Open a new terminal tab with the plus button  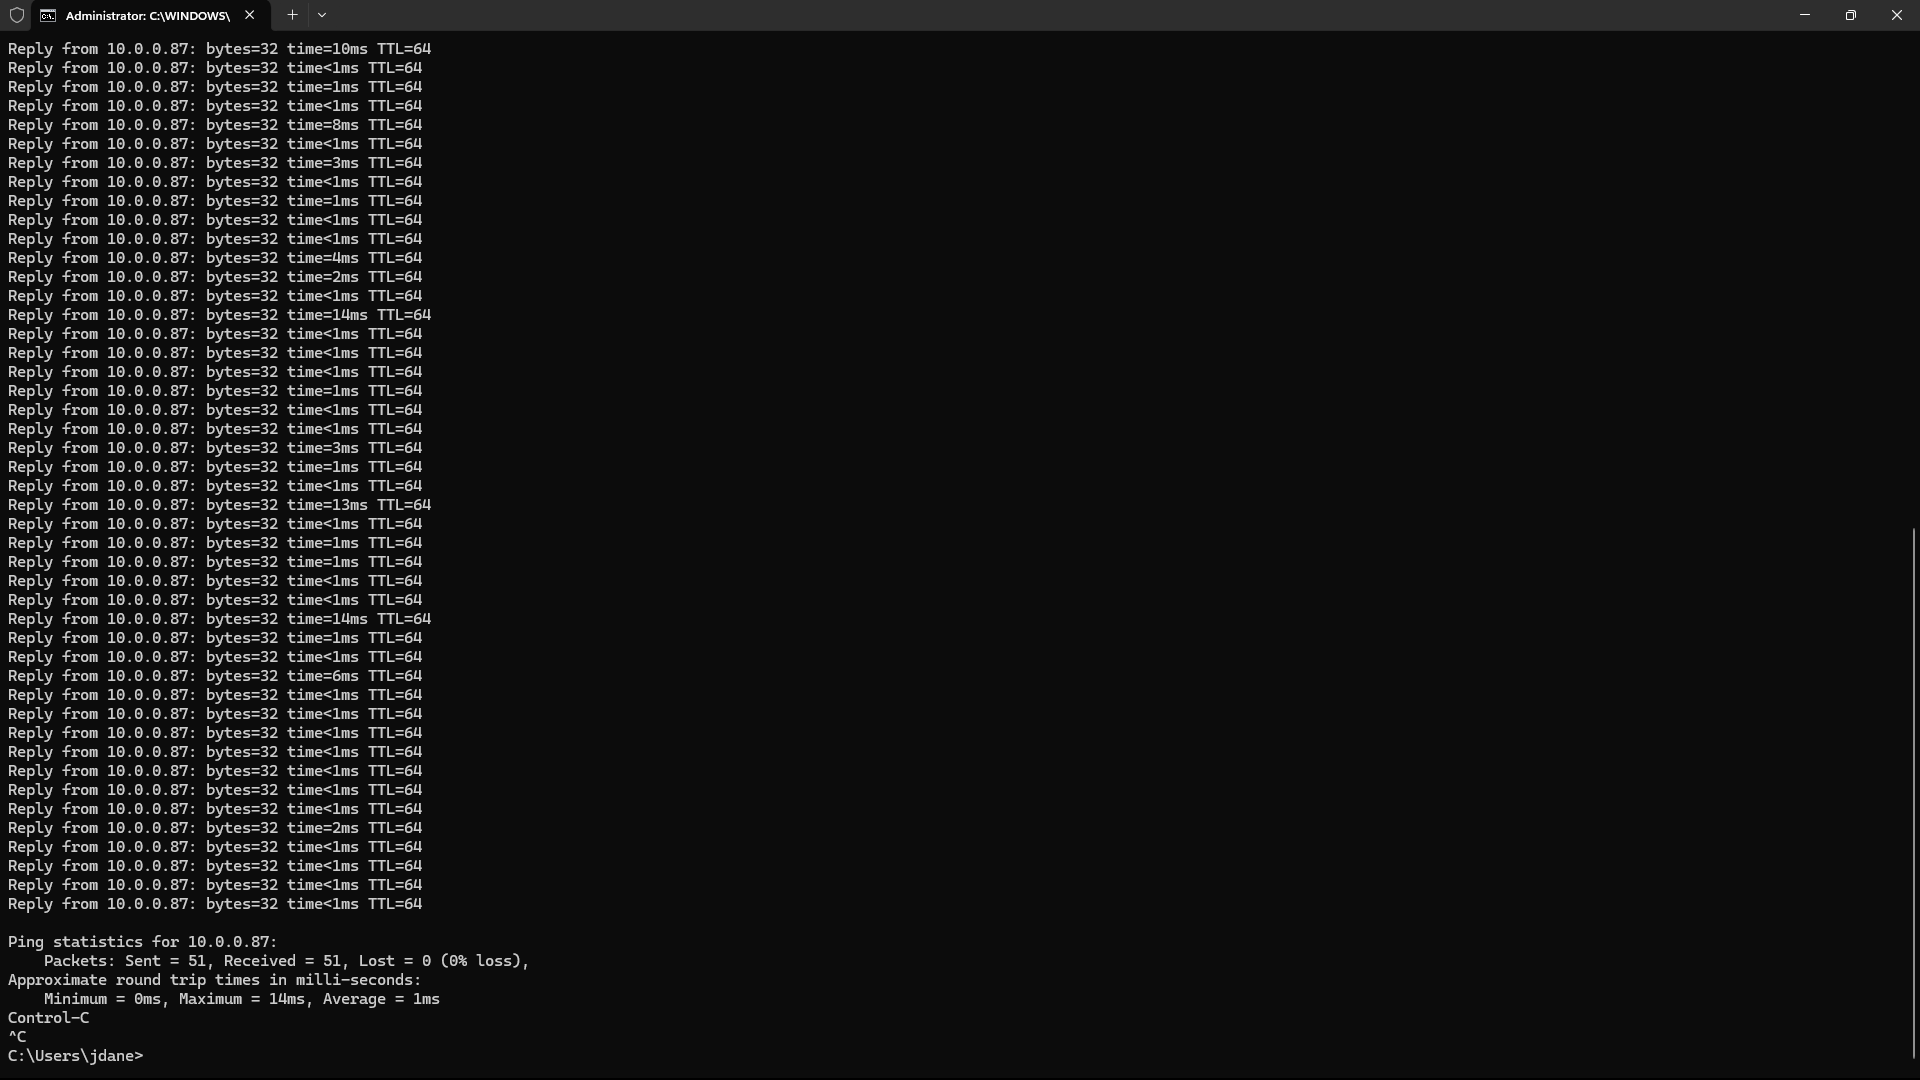(x=292, y=15)
